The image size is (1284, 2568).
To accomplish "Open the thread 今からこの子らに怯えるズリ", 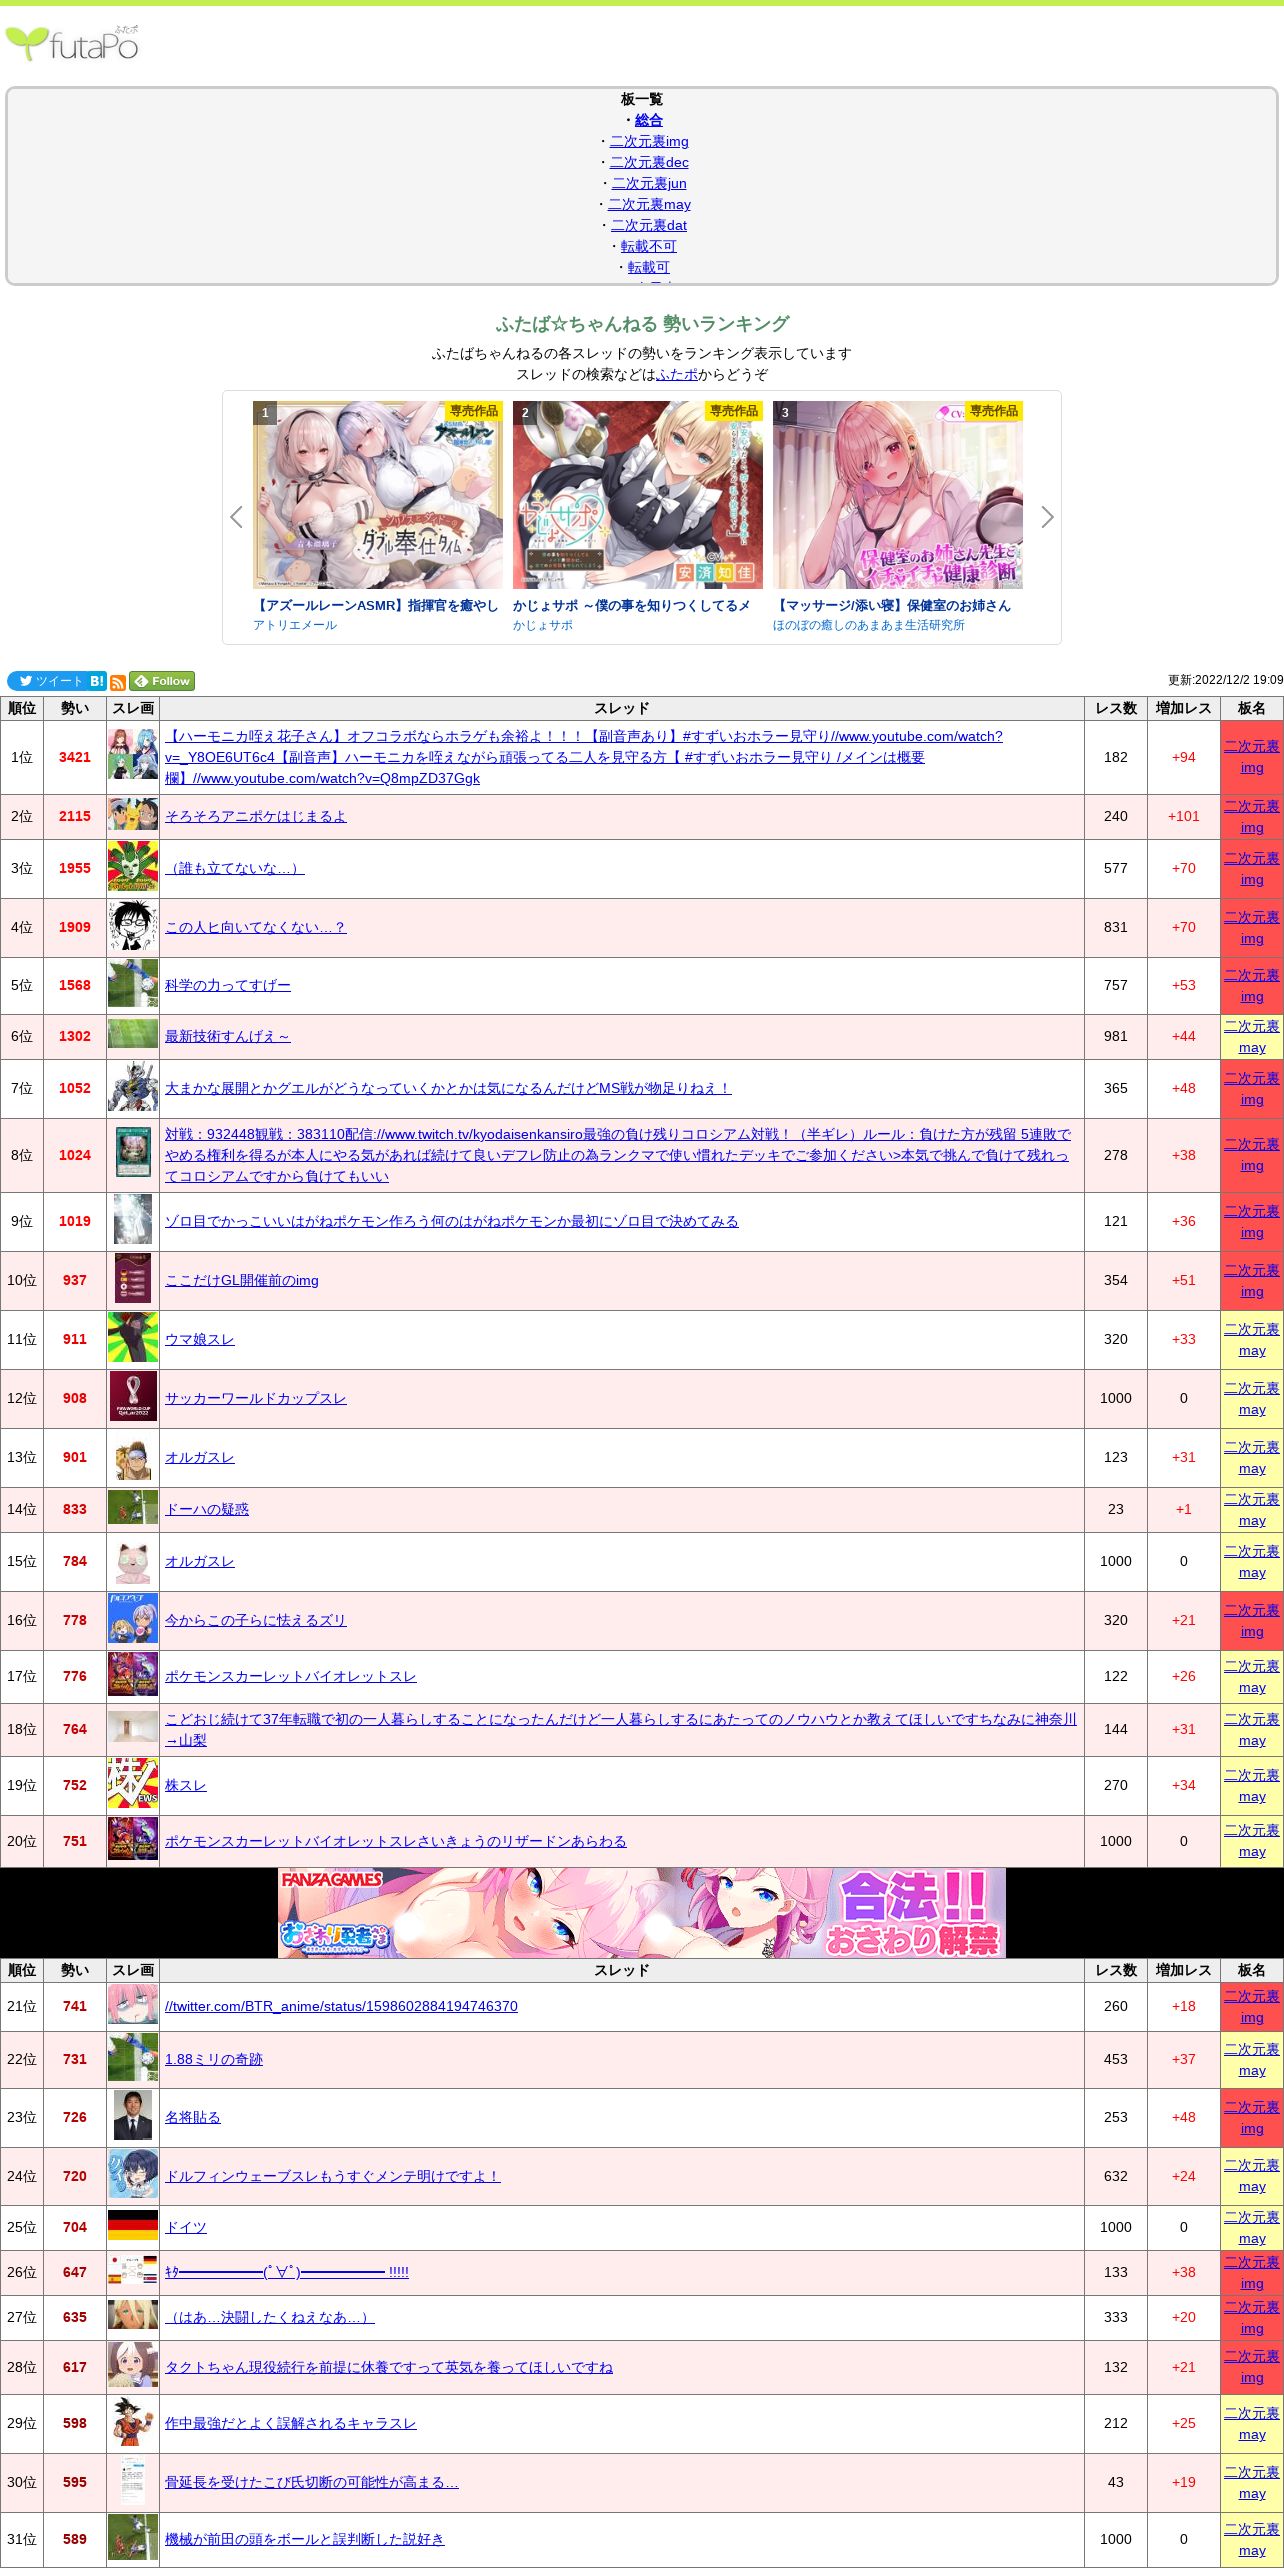I will (x=256, y=1620).
